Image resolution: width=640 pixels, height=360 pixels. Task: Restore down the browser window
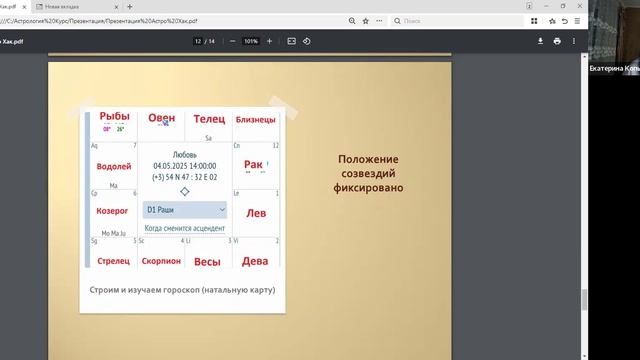point(563,6)
